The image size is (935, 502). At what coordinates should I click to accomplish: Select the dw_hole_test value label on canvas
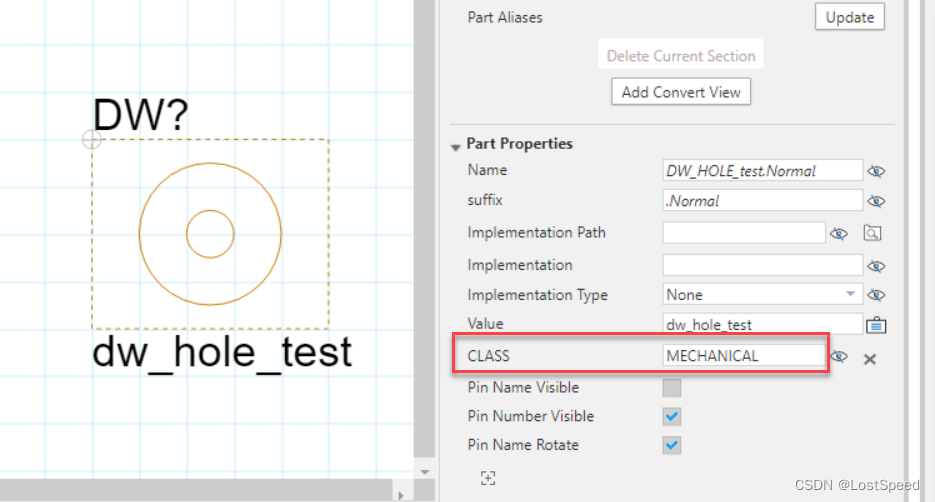pyautogui.click(x=222, y=352)
